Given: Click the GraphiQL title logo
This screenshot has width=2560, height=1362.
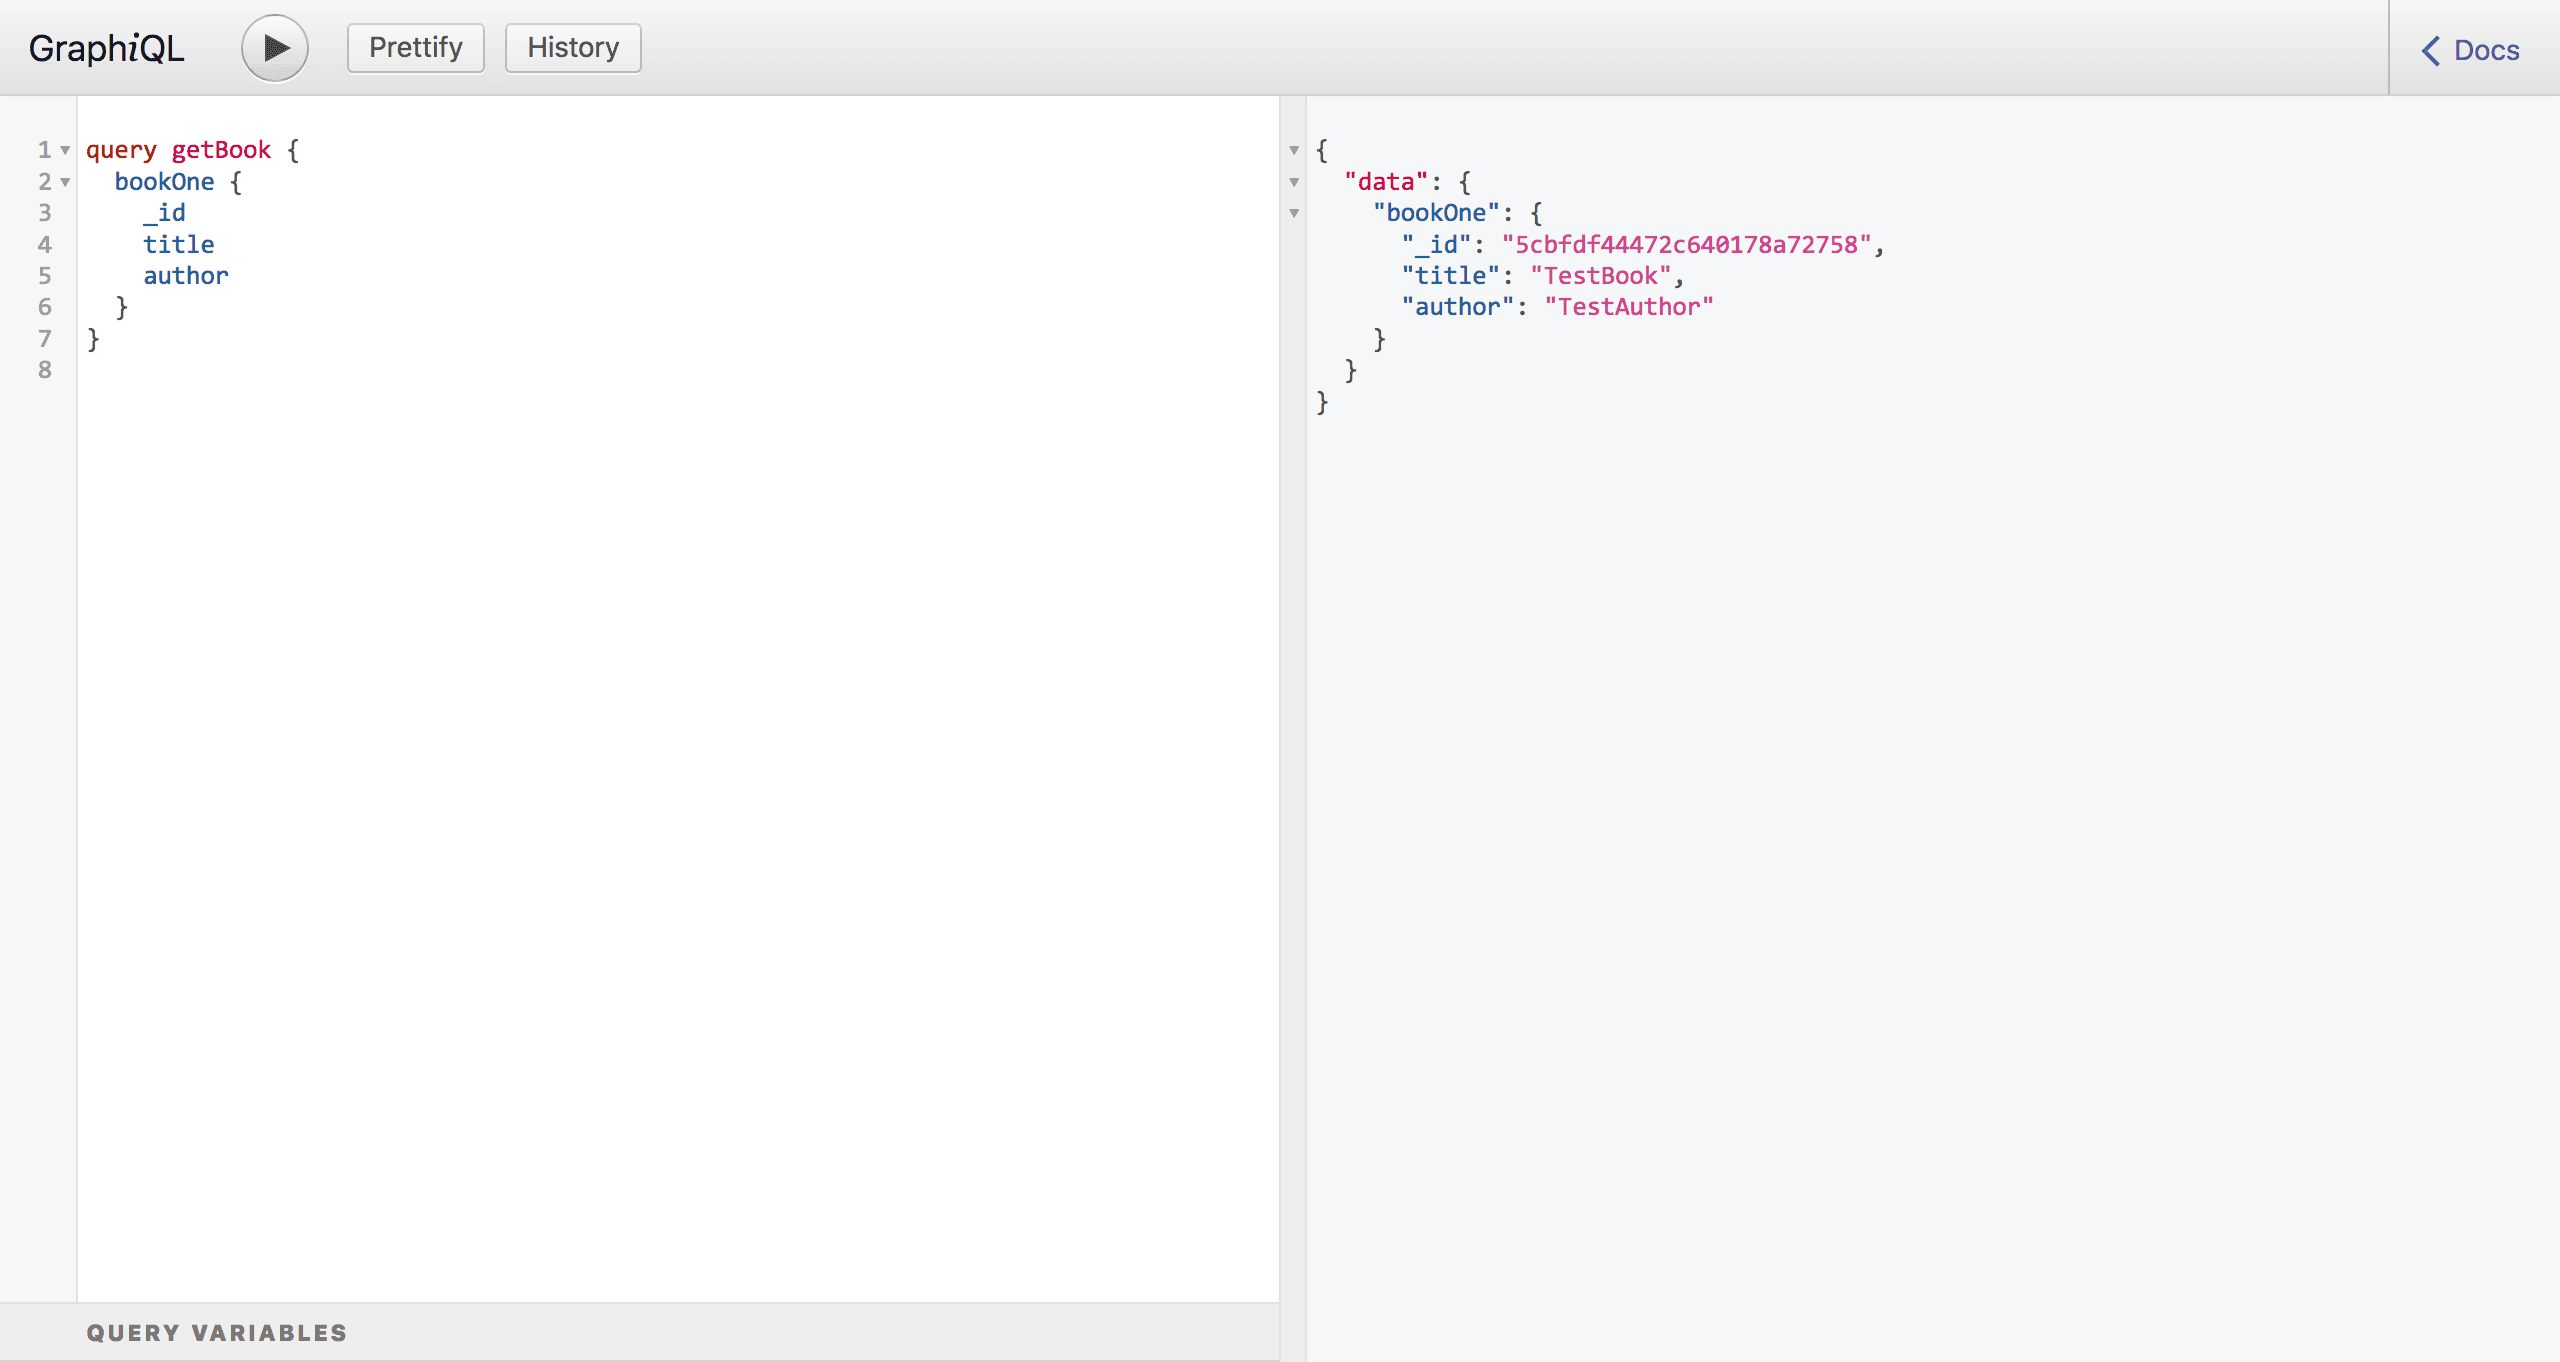Looking at the screenshot, I should pyautogui.click(x=106, y=48).
